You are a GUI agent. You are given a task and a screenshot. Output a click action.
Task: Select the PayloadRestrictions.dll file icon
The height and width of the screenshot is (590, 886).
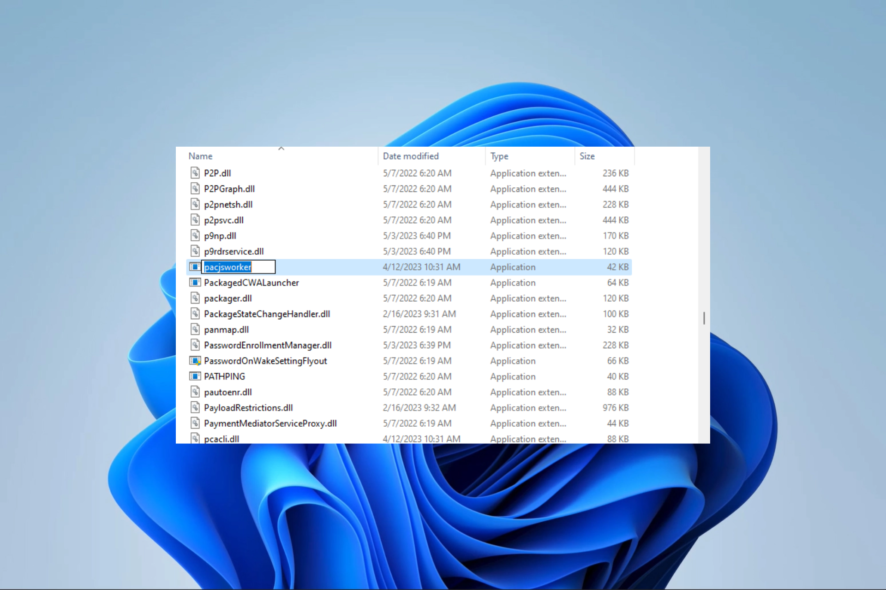point(195,407)
